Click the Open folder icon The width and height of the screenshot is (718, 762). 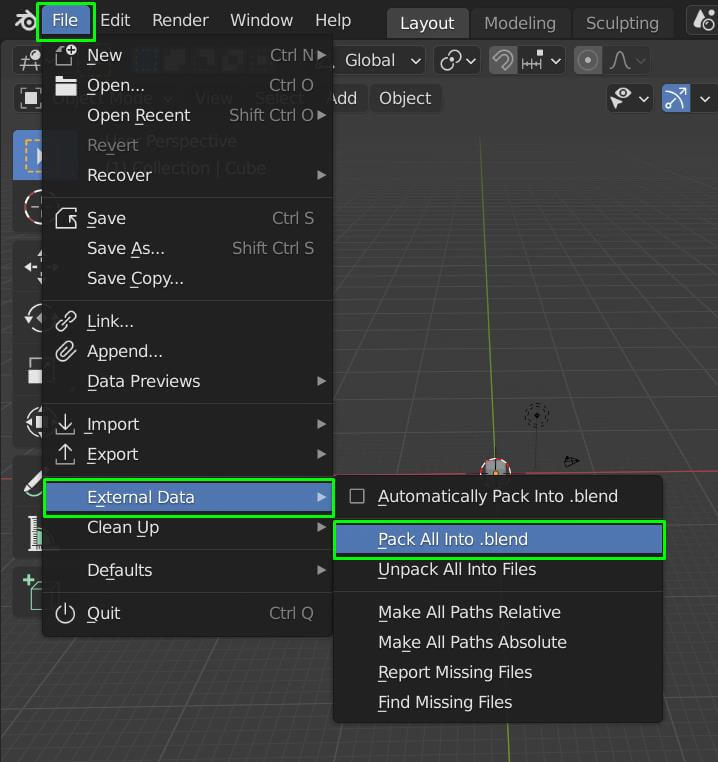pyautogui.click(x=66, y=85)
